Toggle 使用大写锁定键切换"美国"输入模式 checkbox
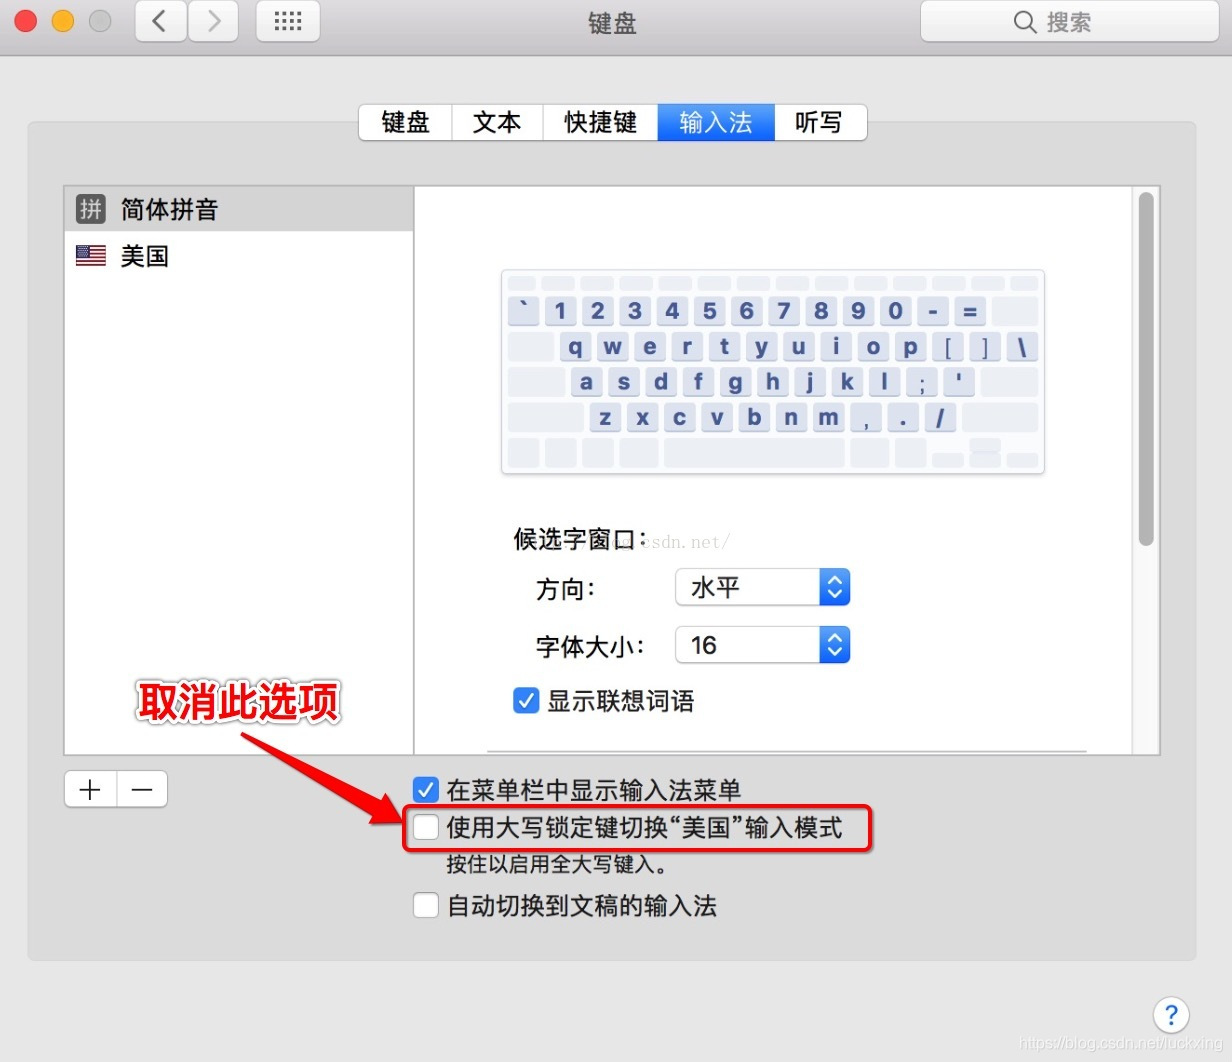The width and height of the screenshot is (1232, 1062). pos(426,827)
